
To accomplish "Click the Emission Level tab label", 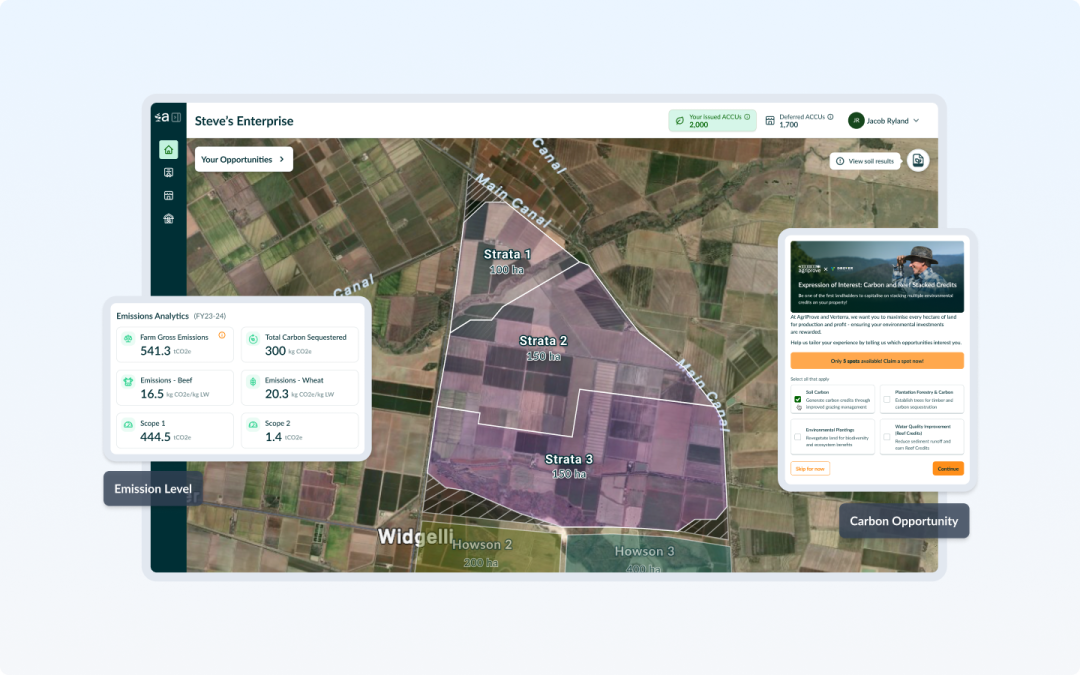I will coord(152,489).
